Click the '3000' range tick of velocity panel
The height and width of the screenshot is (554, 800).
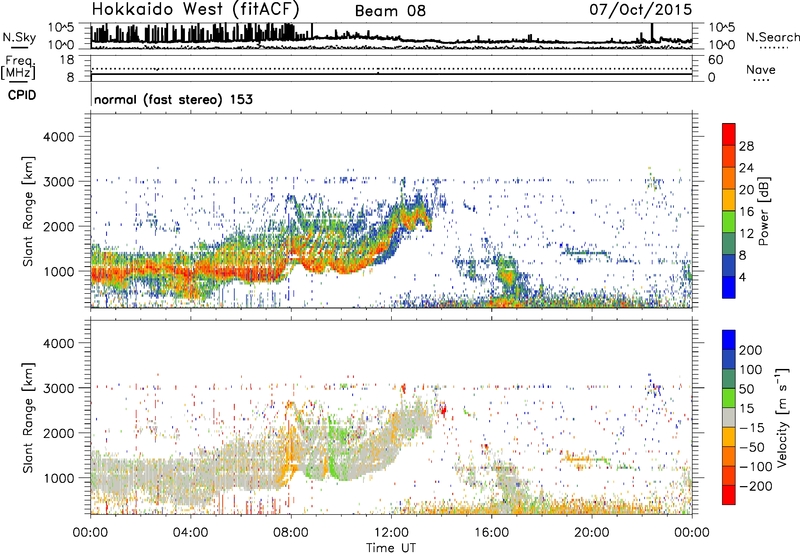[58, 388]
